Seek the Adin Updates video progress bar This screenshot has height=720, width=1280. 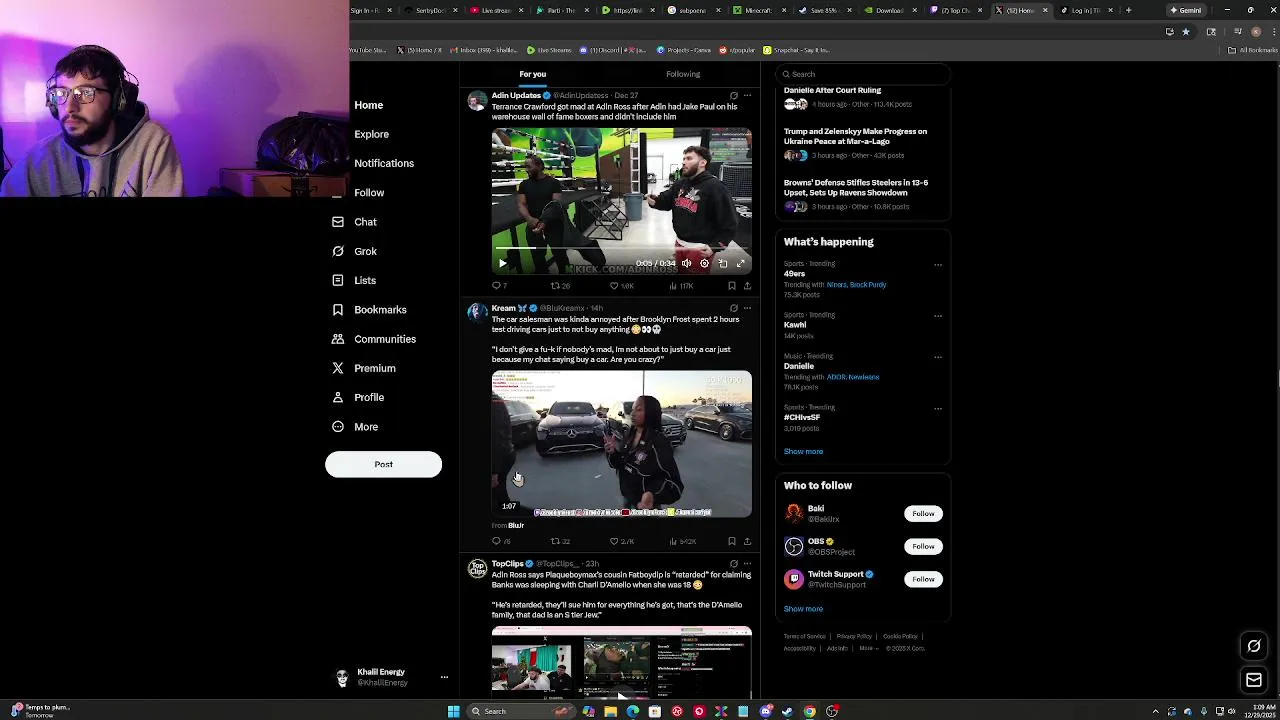621,250
